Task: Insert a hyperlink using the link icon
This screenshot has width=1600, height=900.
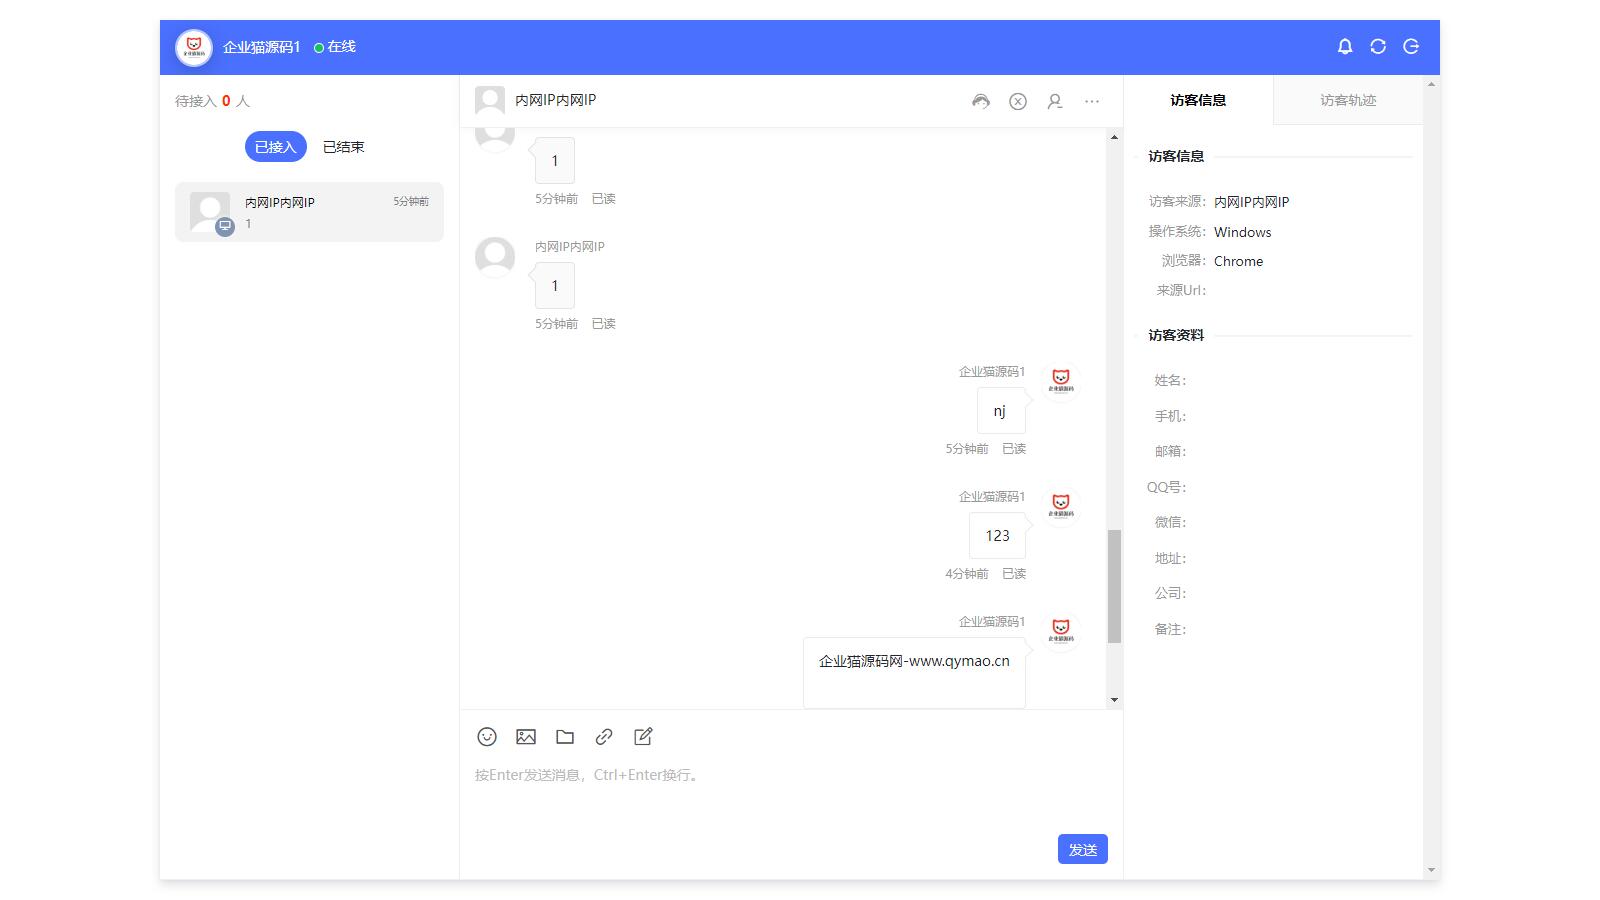Action: click(x=604, y=736)
